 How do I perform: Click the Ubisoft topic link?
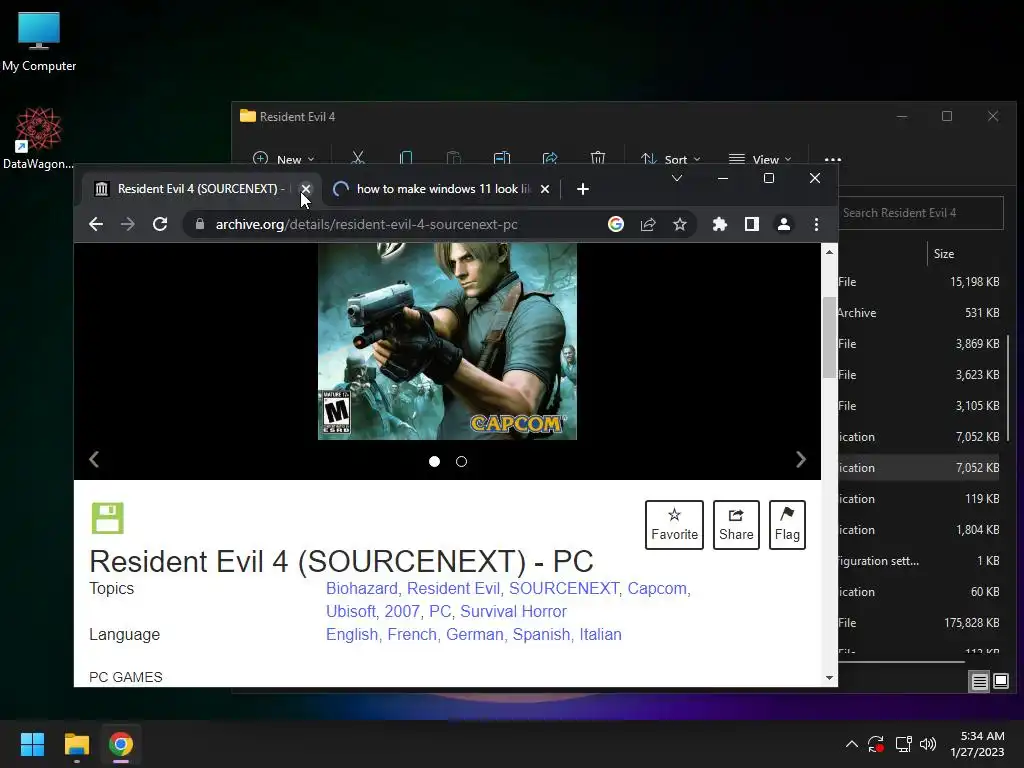[x=351, y=611]
